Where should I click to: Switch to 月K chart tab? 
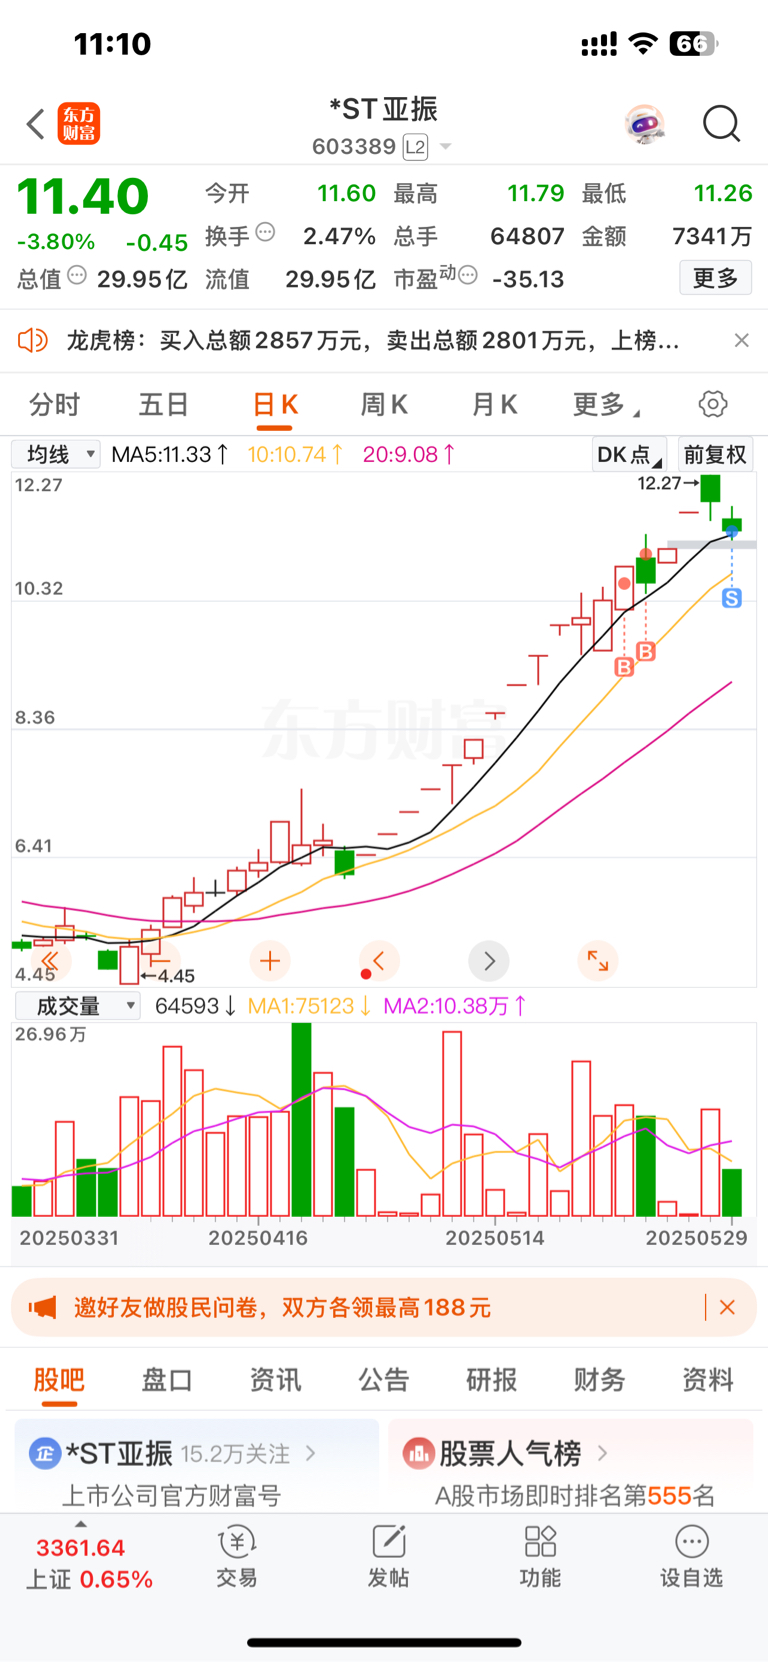pyautogui.click(x=494, y=405)
